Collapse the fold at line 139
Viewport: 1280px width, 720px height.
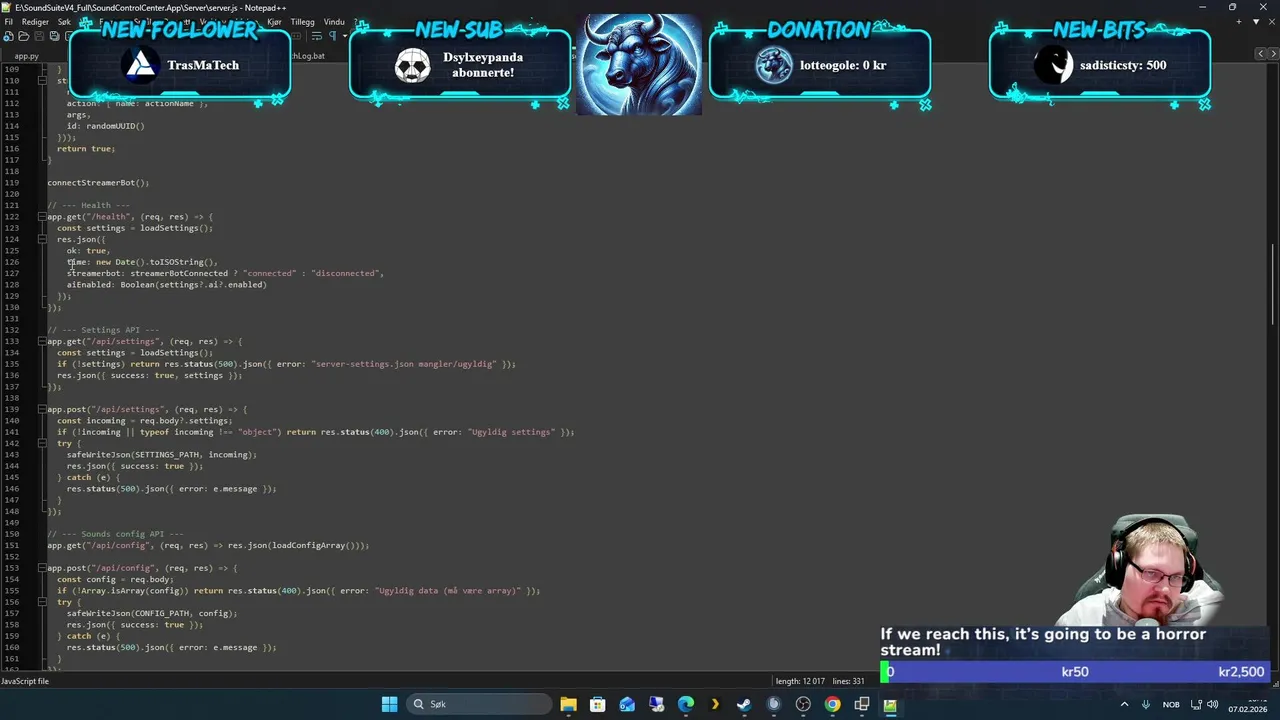[x=42, y=409]
